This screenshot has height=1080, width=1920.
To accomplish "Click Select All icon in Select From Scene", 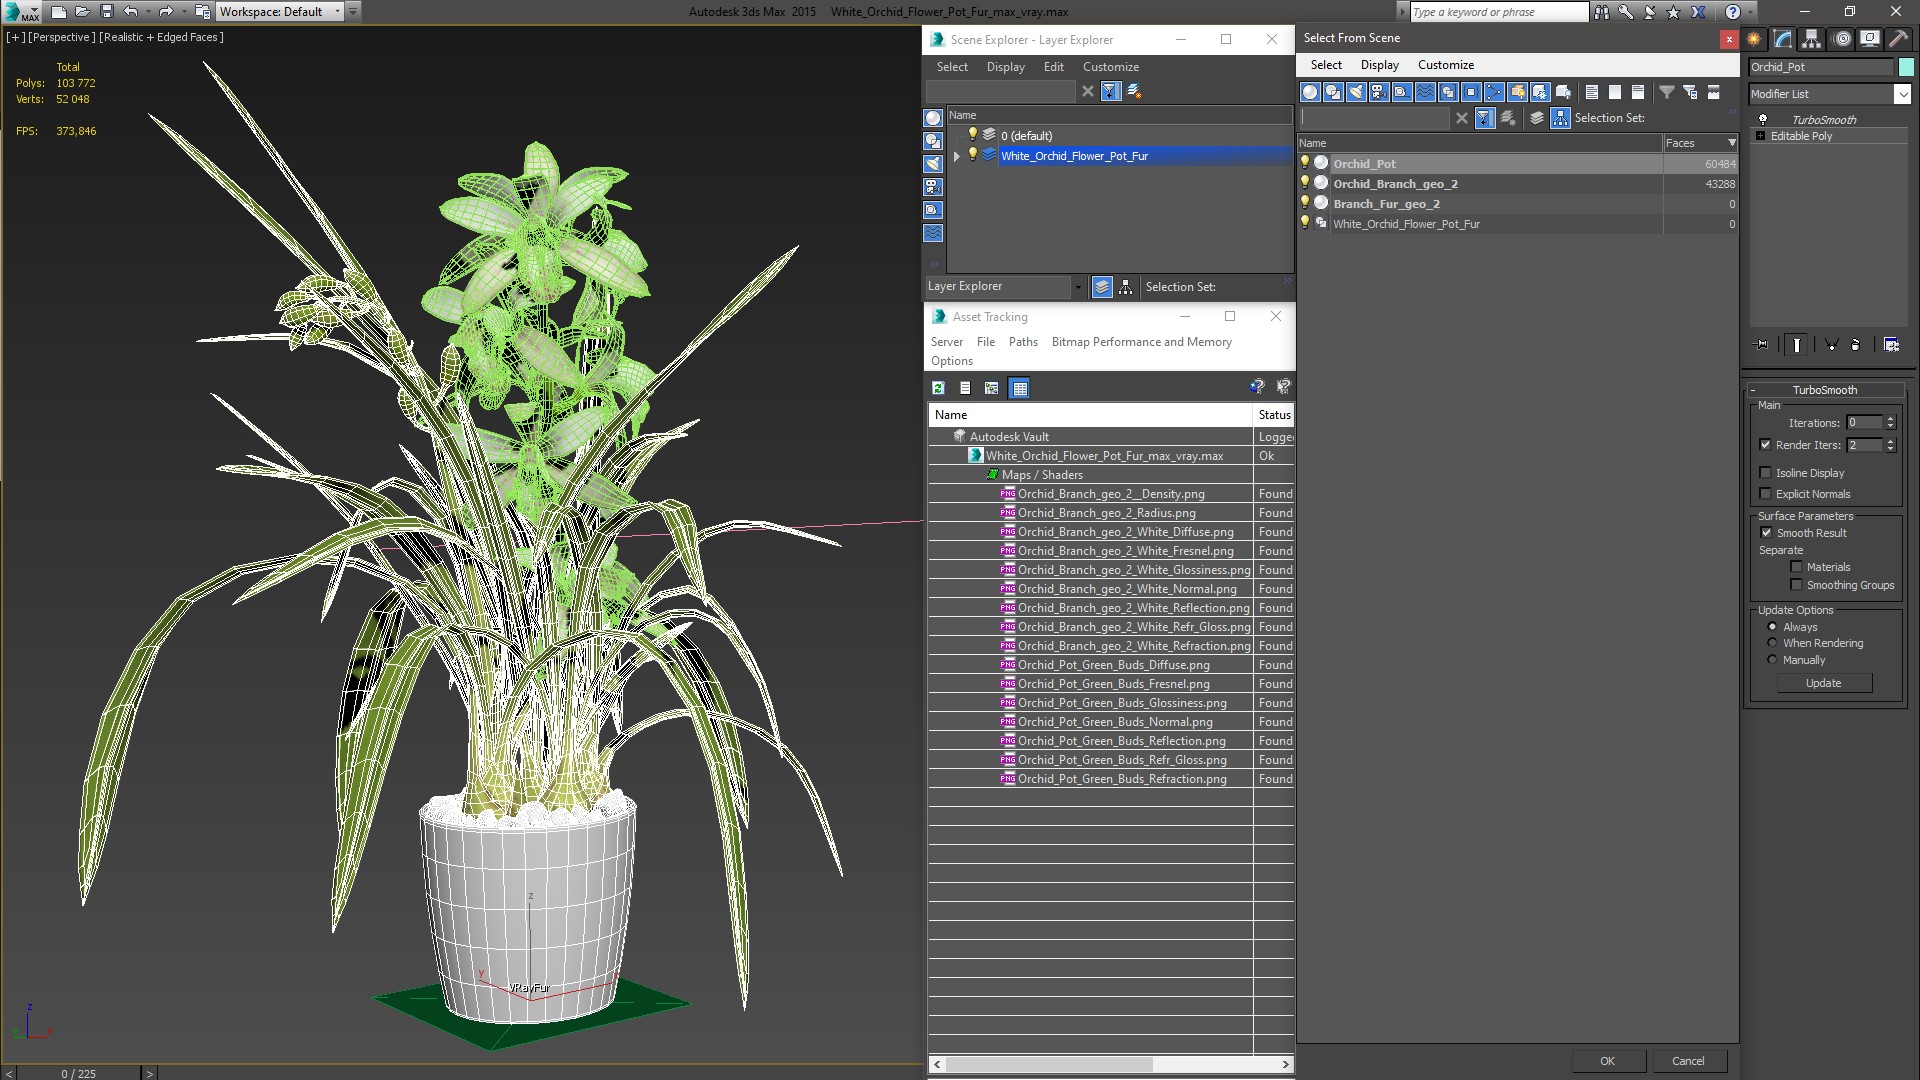I will pos(1592,92).
